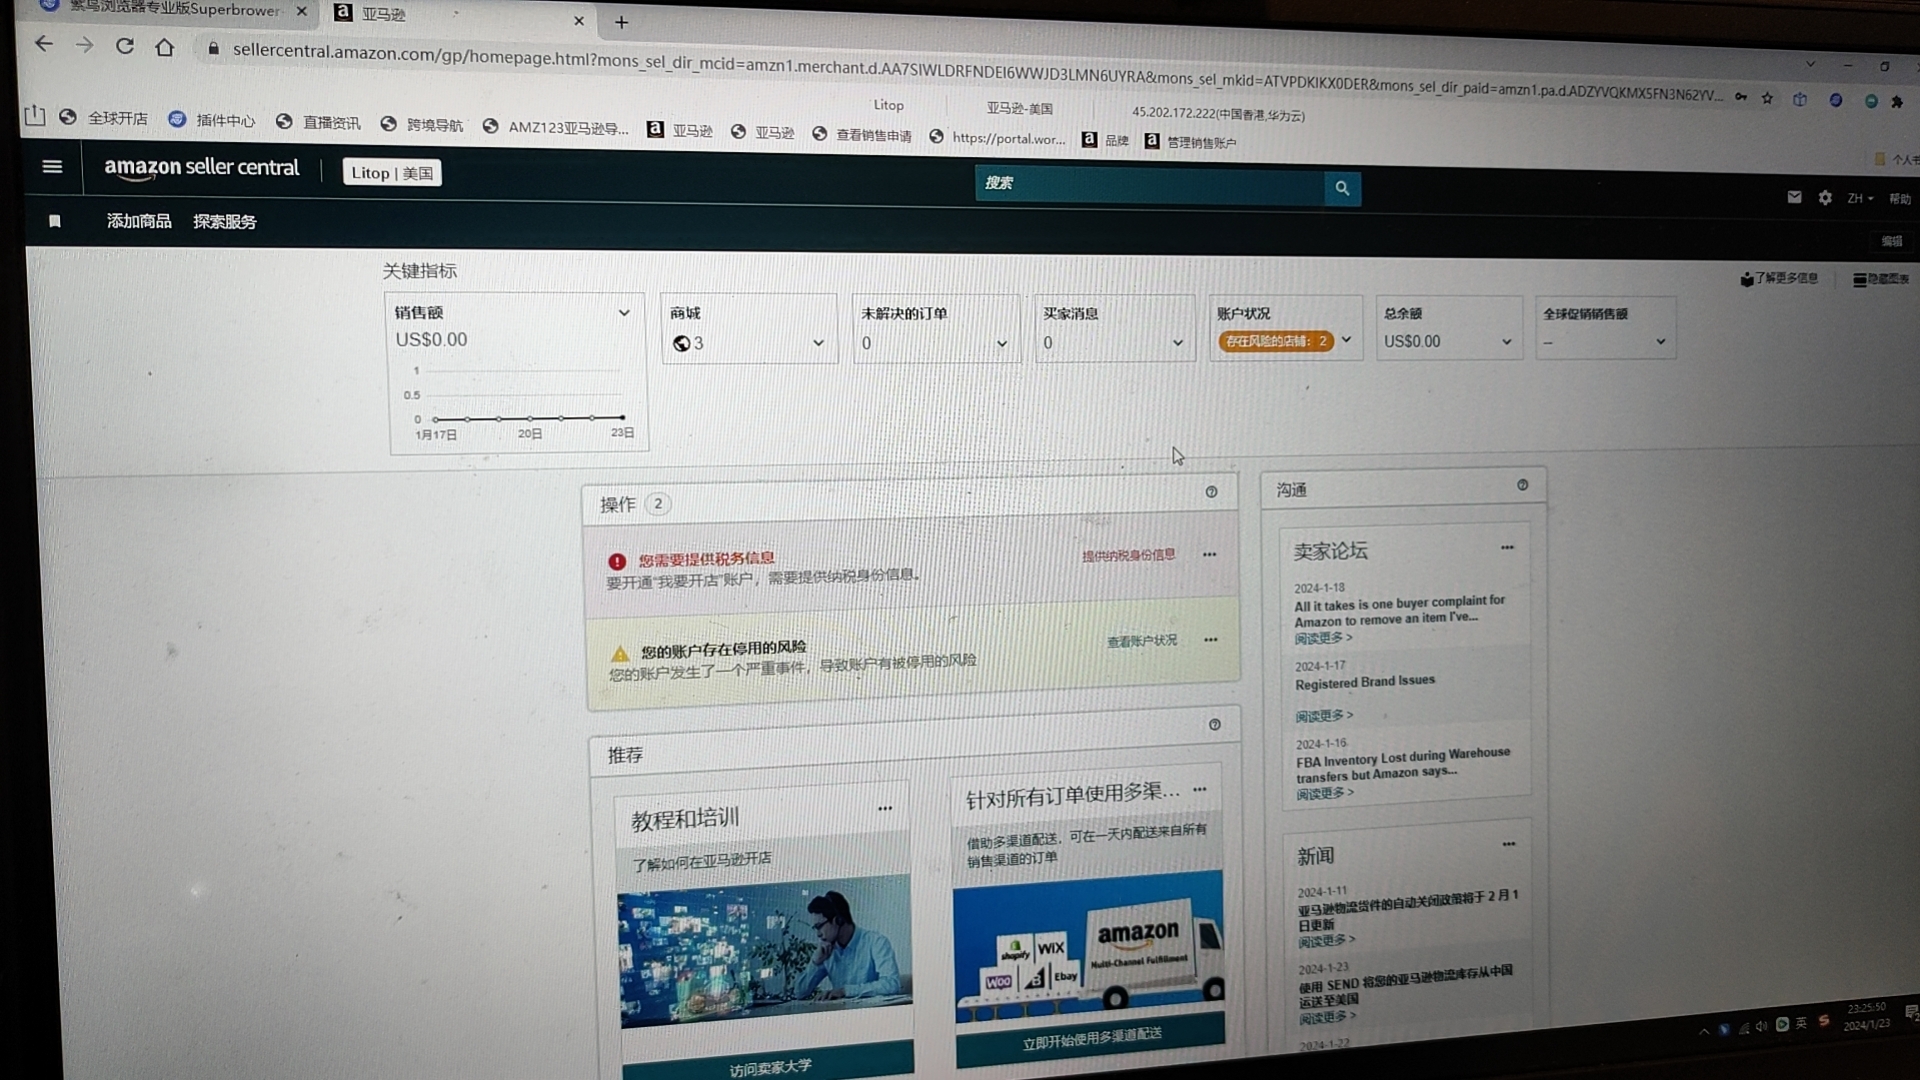Click the 查看账户状况 link
The height and width of the screenshot is (1080, 1920).
pyautogui.click(x=1142, y=641)
